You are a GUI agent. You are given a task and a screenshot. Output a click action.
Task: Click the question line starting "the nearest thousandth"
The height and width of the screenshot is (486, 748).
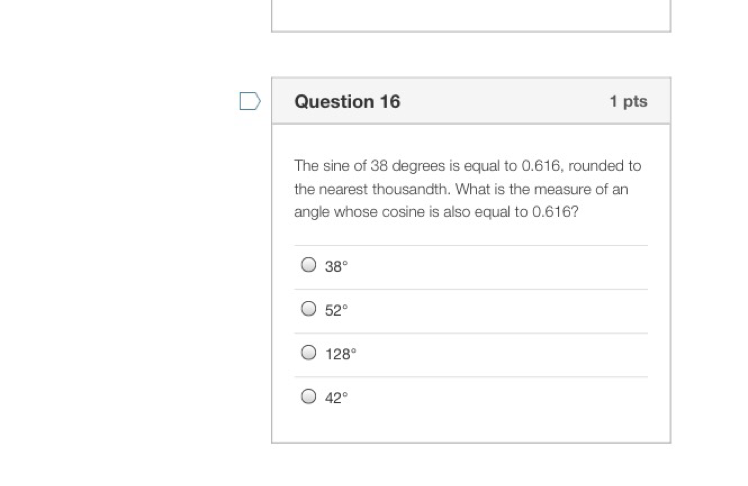pos(461,188)
